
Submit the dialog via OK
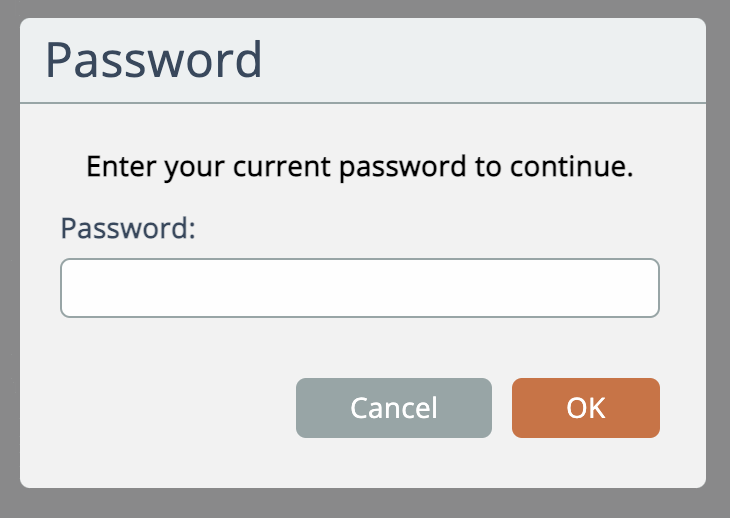click(585, 408)
